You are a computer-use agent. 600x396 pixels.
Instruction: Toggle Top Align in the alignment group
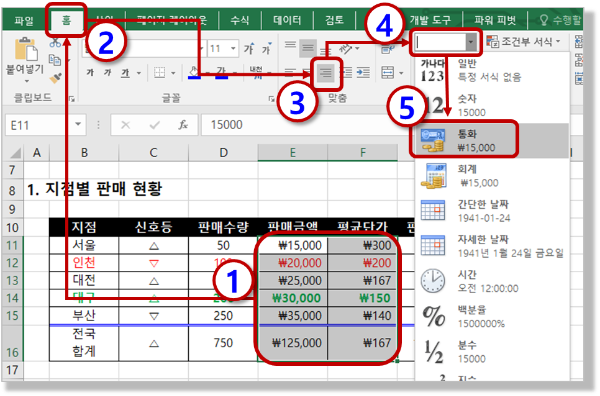click(x=290, y=46)
